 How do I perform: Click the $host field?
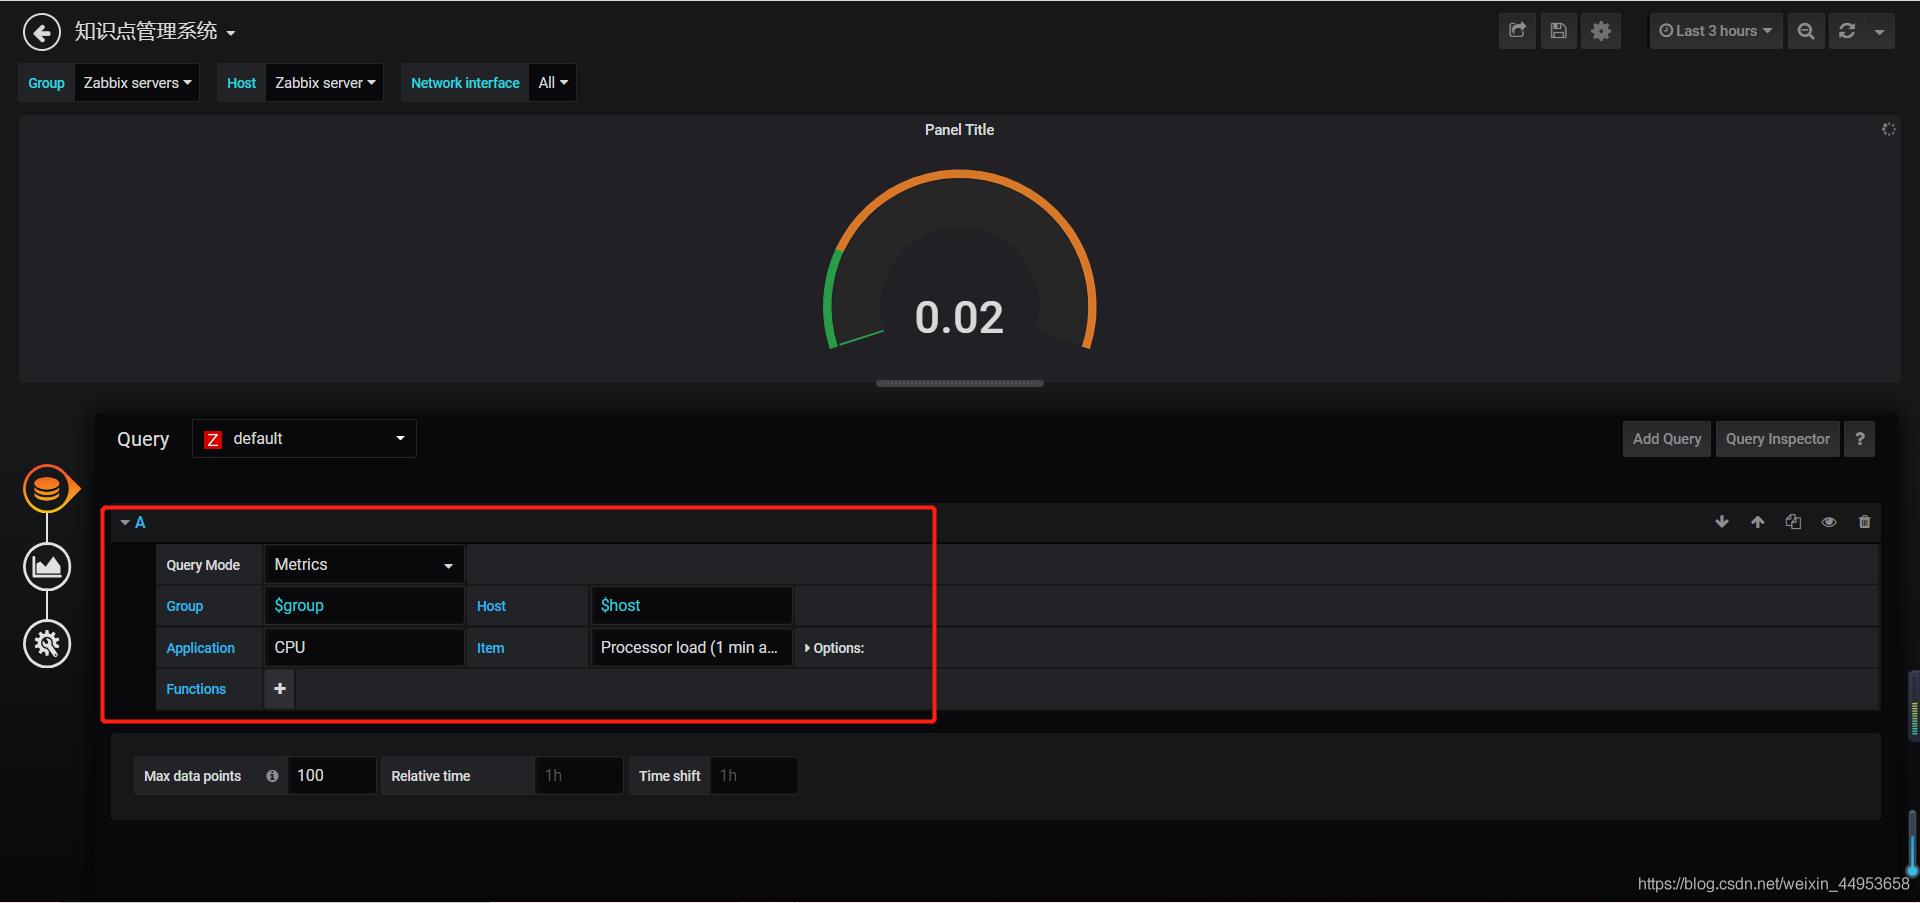(691, 606)
